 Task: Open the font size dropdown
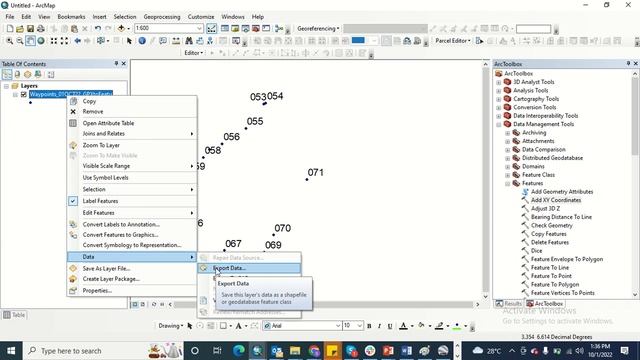coord(359,326)
